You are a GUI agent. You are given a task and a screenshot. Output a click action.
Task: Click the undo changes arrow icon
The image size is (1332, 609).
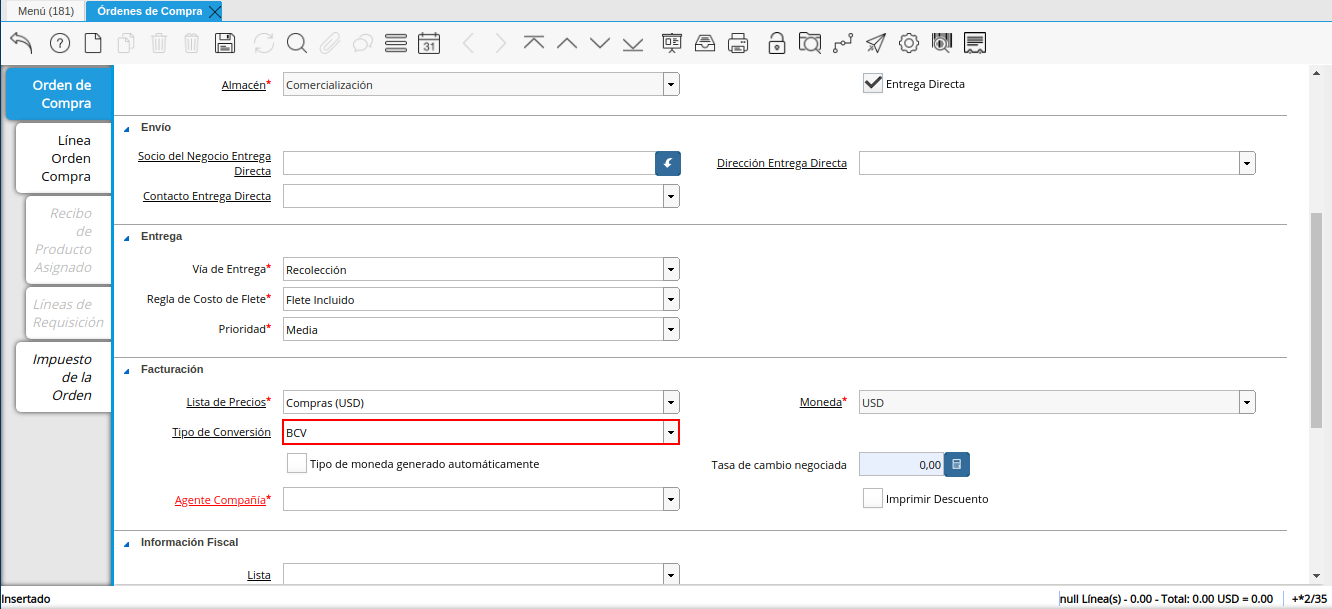pos(21,42)
